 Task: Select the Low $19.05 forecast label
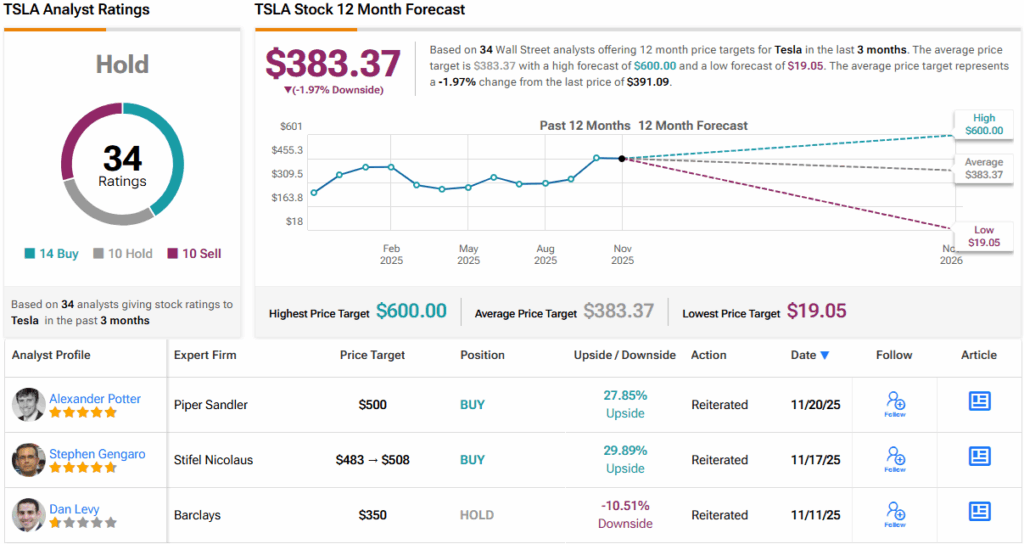(x=983, y=236)
